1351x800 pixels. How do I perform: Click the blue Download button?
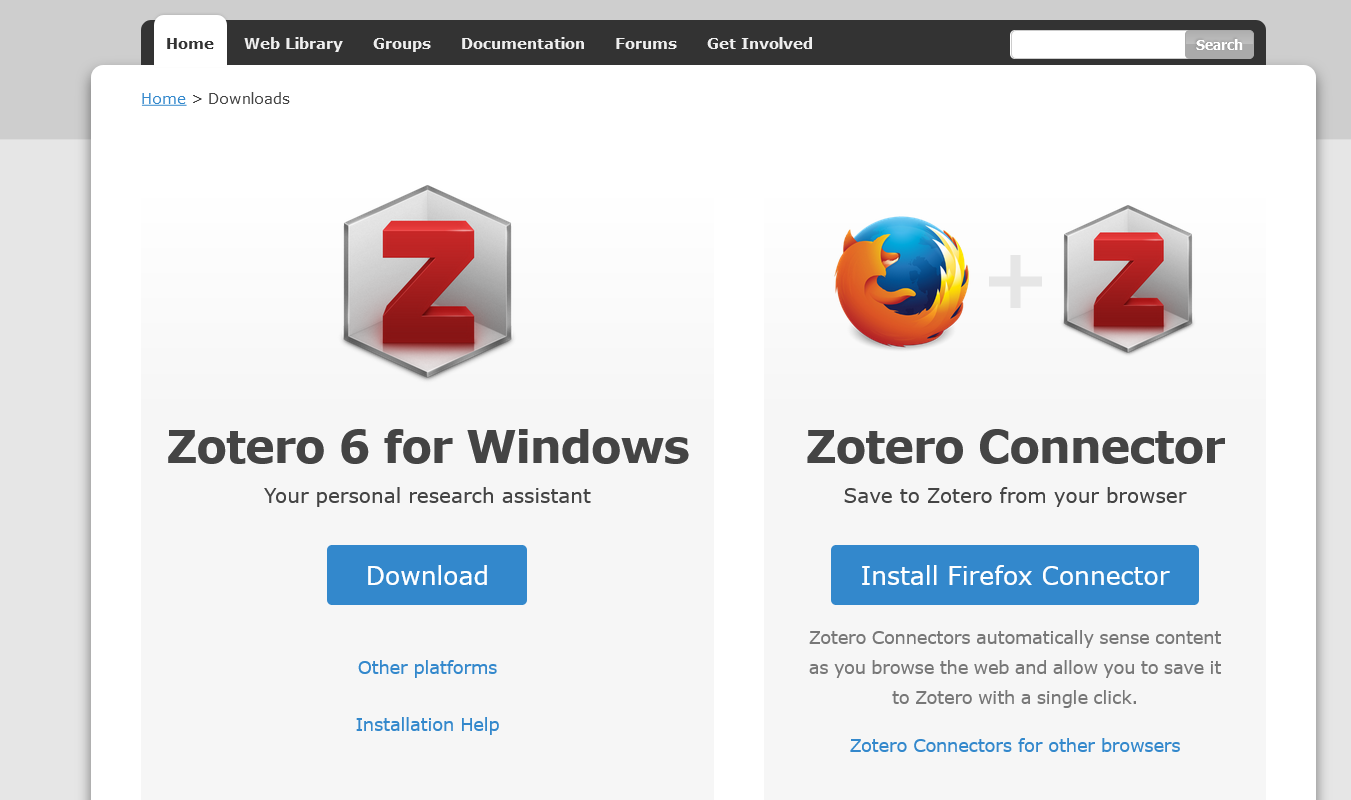coord(427,575)
